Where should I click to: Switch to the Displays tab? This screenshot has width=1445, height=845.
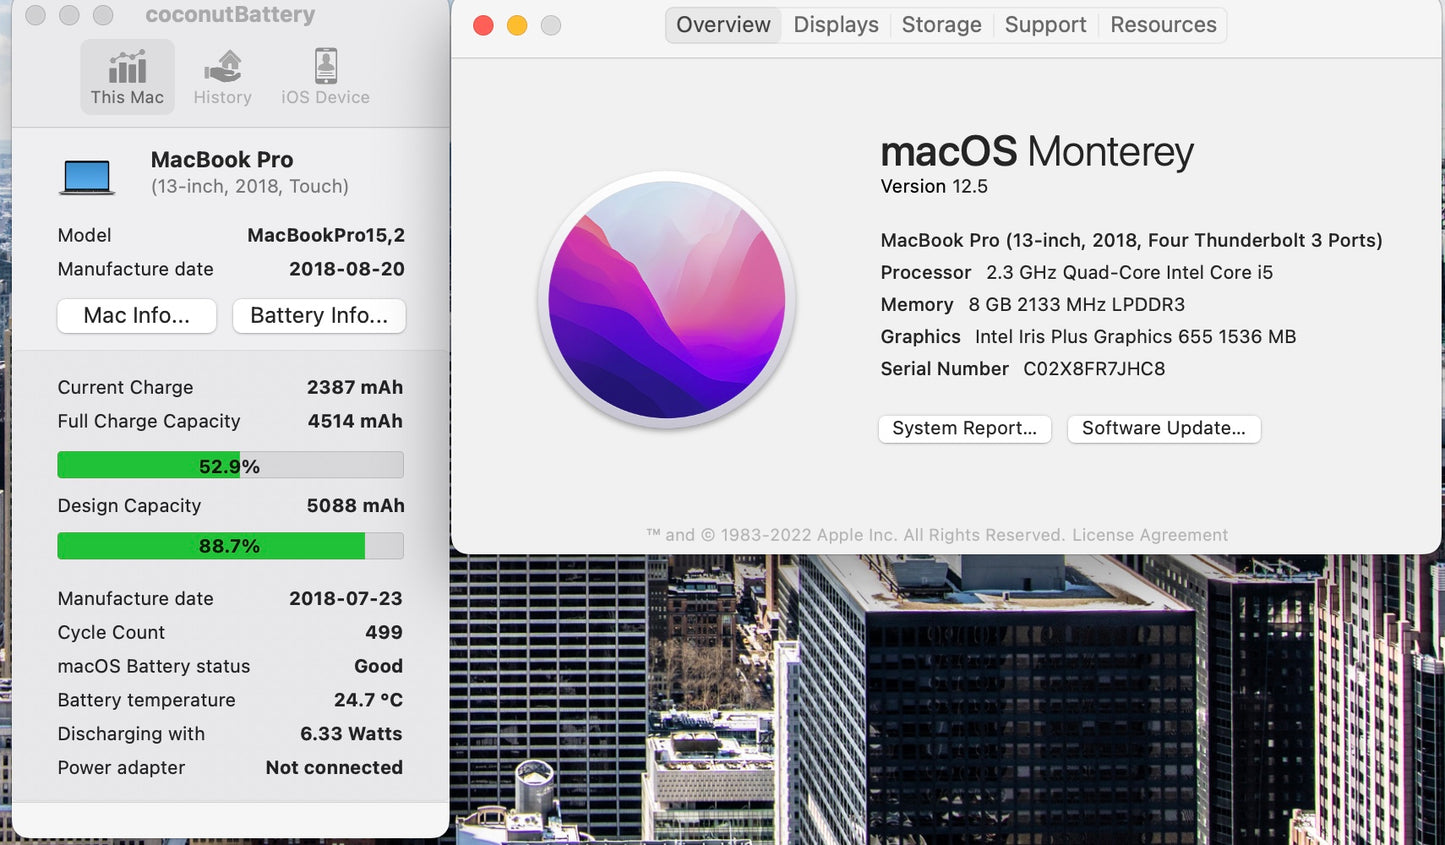click(836, 25)
